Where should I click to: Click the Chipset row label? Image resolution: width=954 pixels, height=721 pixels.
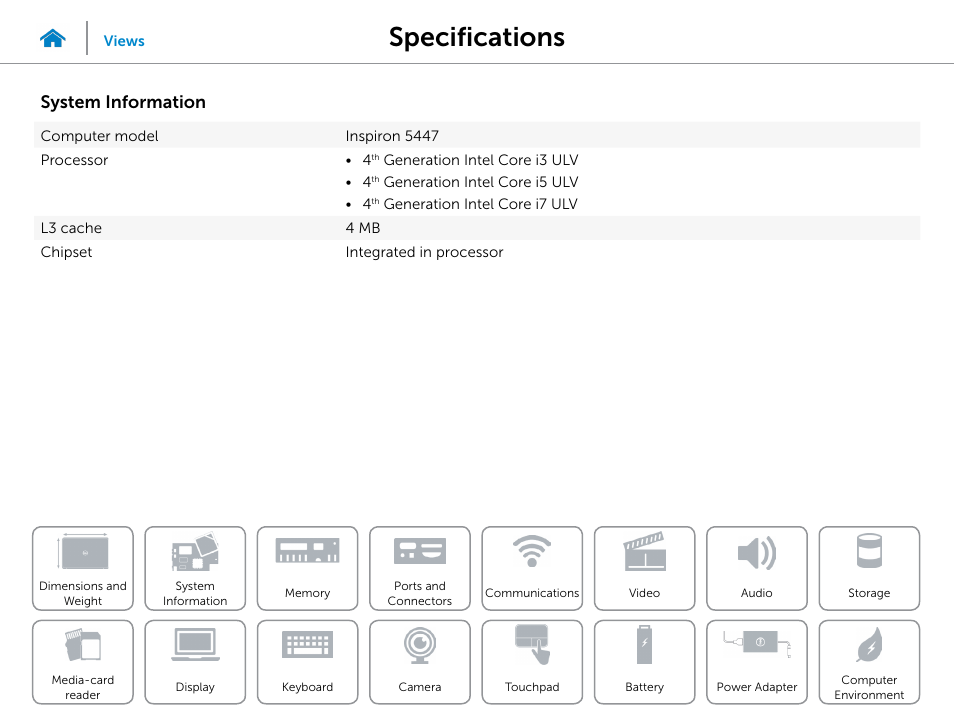66,252
